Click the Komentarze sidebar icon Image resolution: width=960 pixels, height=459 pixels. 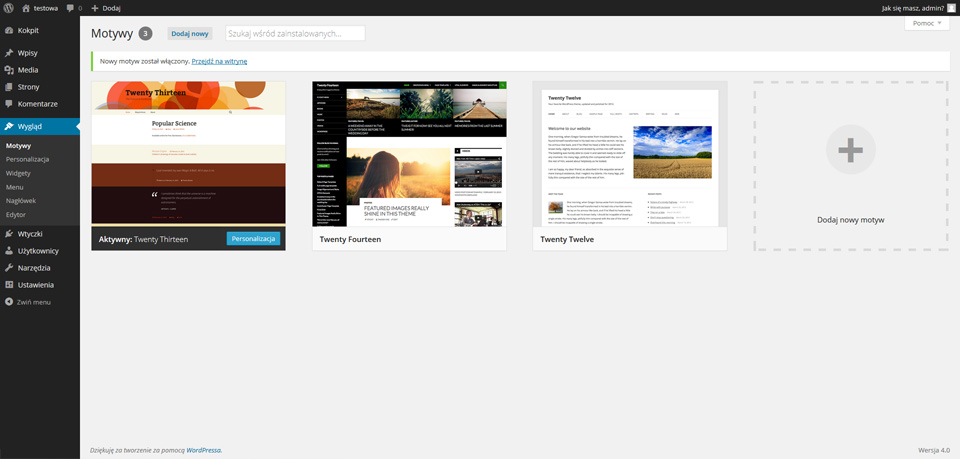(9, 104)
